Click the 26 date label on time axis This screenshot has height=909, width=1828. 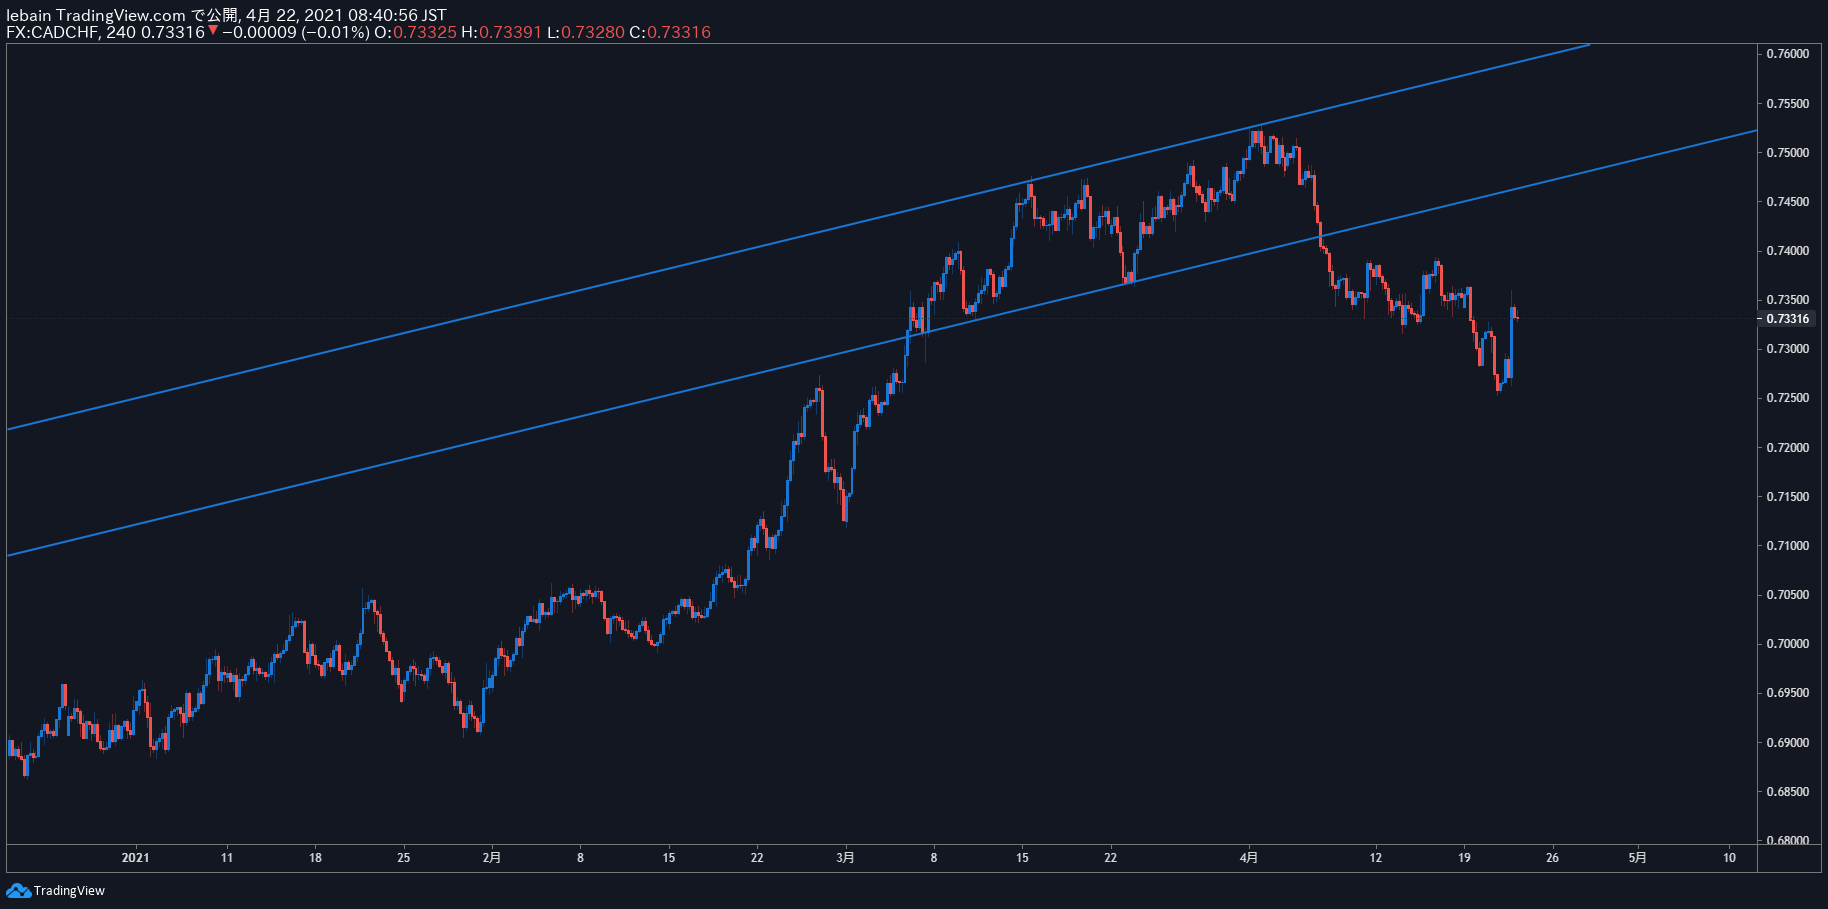1552,857
